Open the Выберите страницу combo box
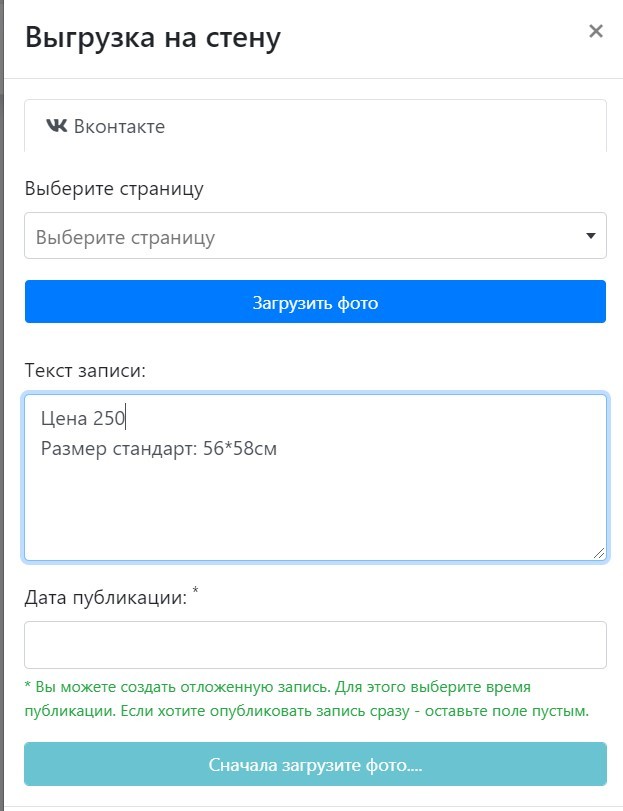Screen dimensions: 623x811 coord(300,237)
